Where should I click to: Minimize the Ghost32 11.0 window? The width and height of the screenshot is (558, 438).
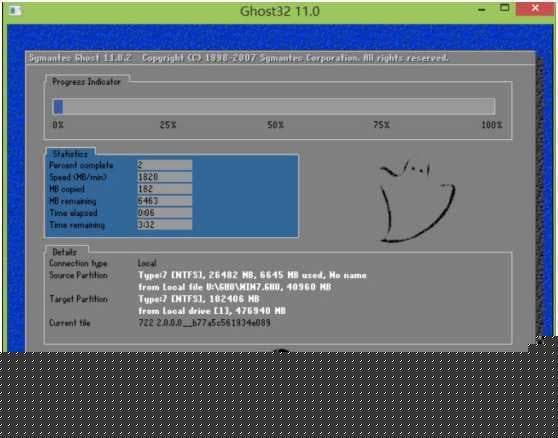coord(482,10)
